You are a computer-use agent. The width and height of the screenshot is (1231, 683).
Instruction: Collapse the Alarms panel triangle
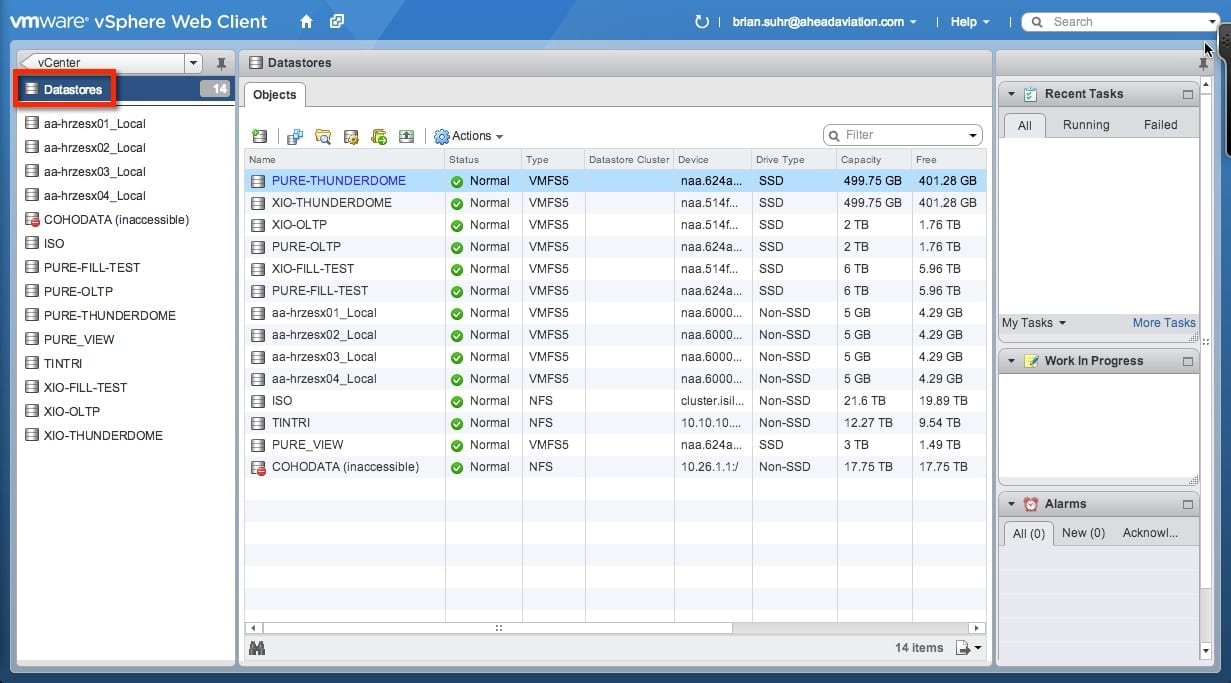click(1011, 504)
